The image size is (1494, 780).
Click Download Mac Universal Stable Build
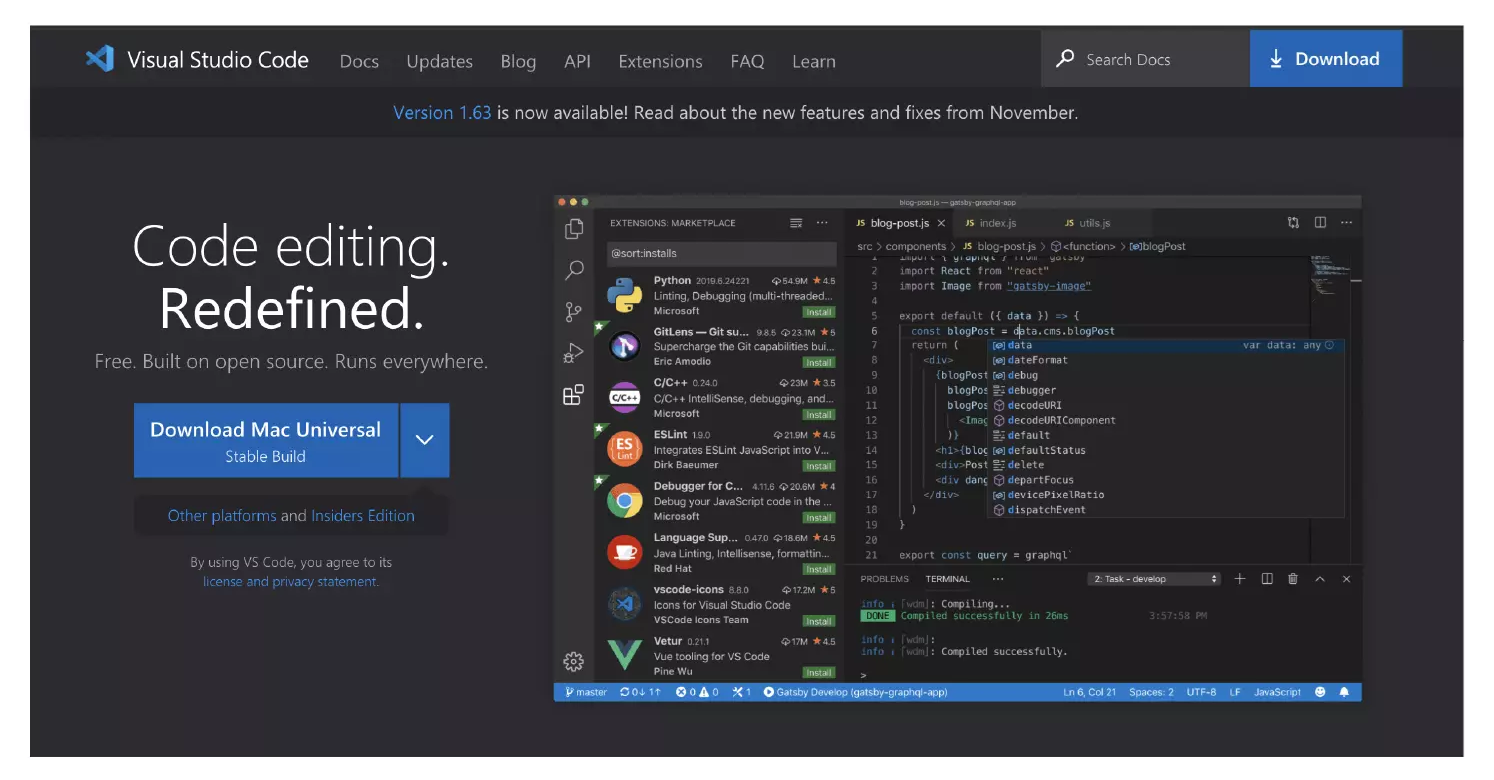(x=266, y=441)
